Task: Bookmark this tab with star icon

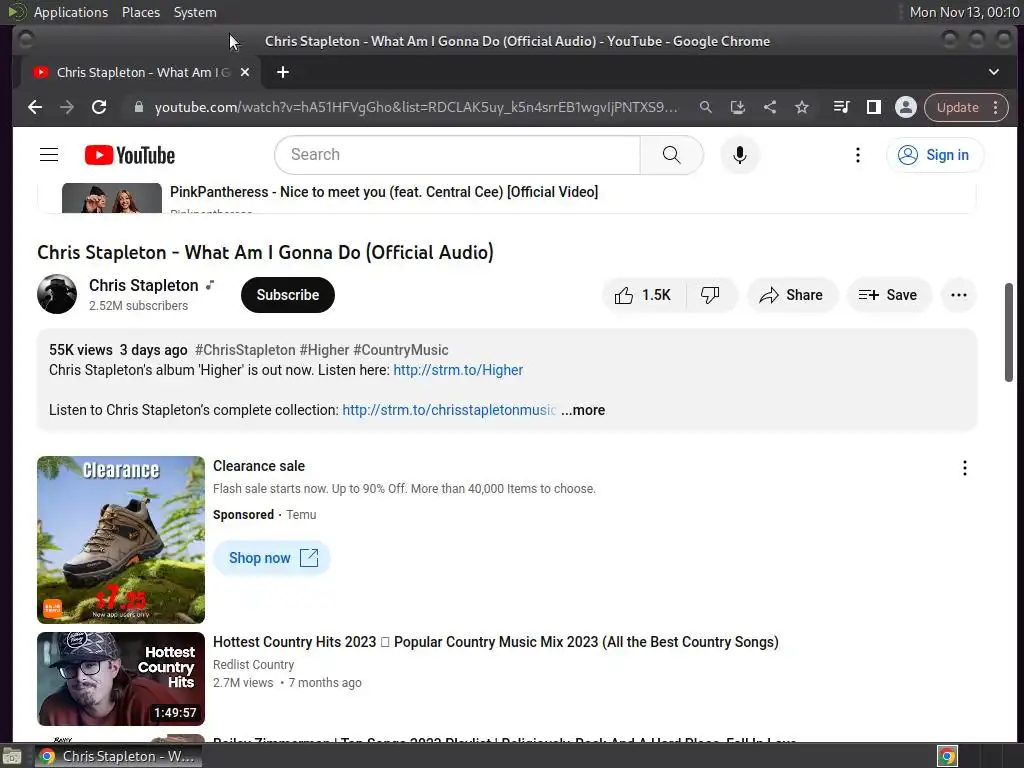Action: pyautogui.click(x=802, y=107)
